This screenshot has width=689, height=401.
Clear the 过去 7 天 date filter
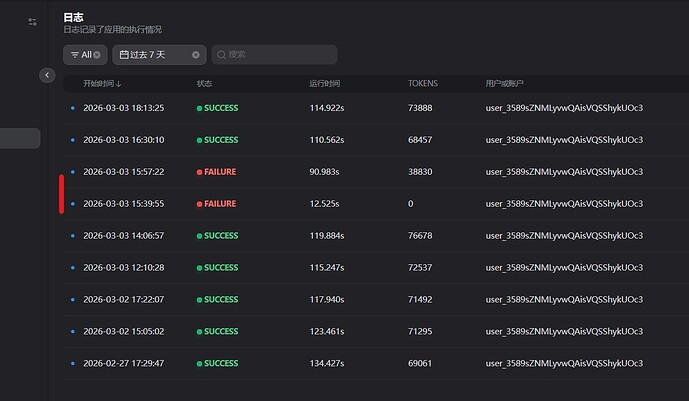(196, 55)
